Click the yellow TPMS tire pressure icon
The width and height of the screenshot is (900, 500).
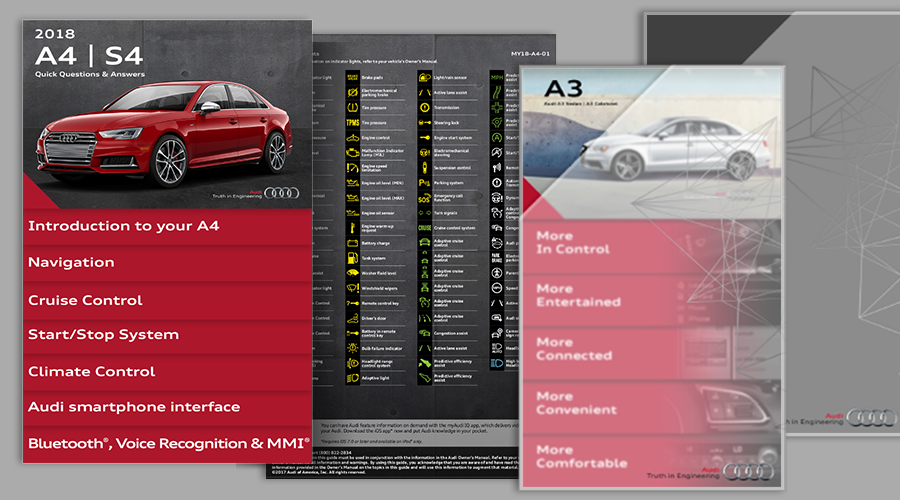[x=353, y=125]
